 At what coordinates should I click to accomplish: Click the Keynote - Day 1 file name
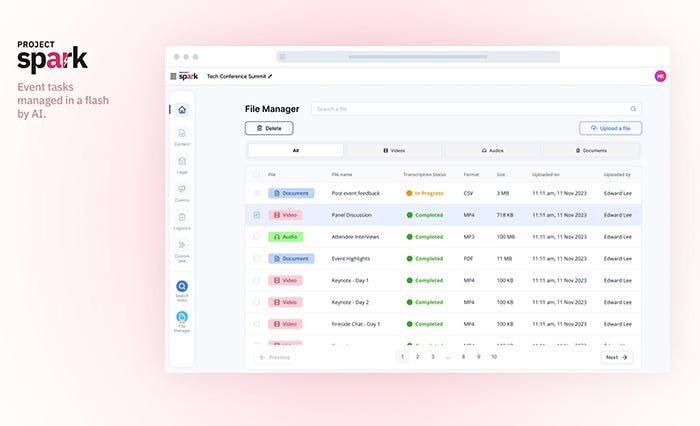click(x=350, y=280)
